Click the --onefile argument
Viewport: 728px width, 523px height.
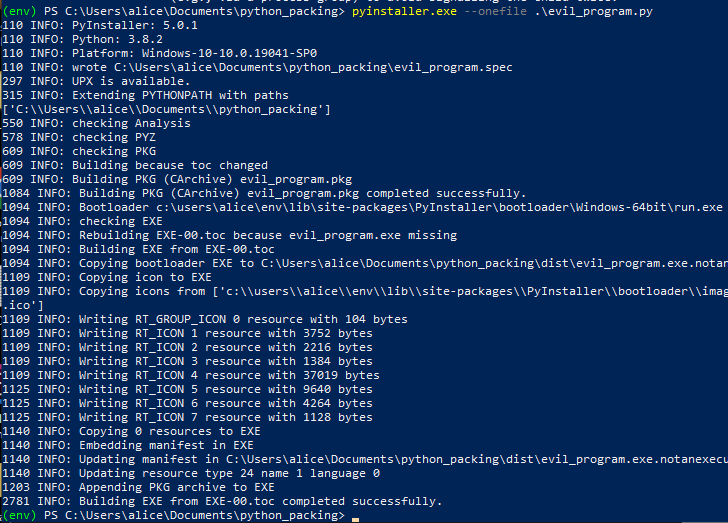[495, 12]
